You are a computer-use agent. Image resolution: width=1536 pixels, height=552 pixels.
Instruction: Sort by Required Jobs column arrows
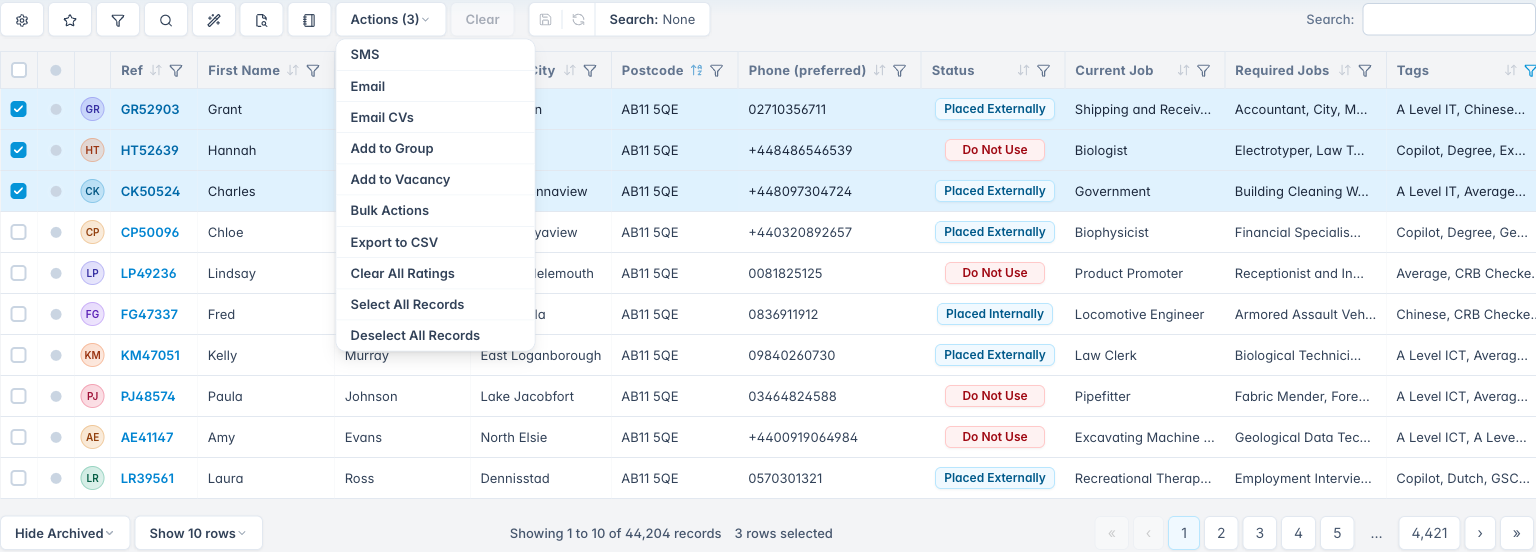tap(1345, 71)
